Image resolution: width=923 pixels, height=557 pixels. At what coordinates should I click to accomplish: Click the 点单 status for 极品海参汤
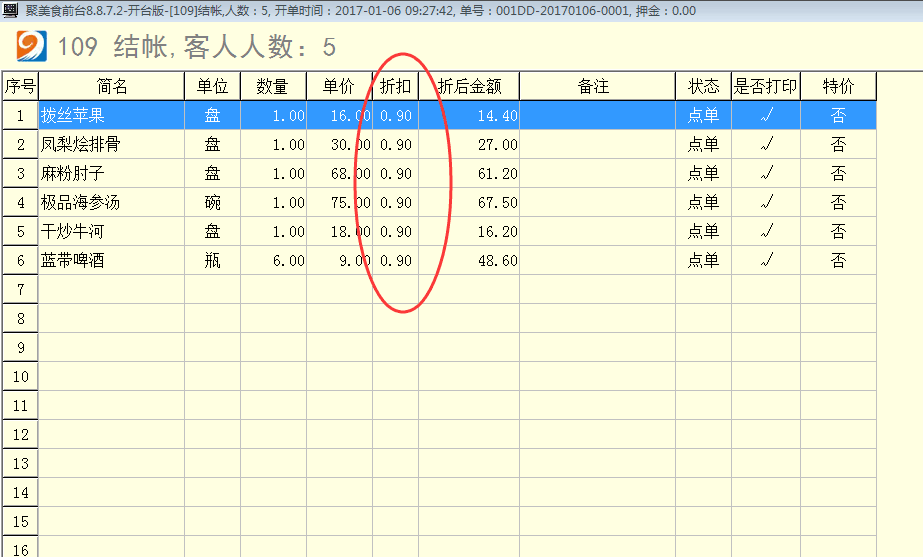pyautogui.click(x=703, y=202)
